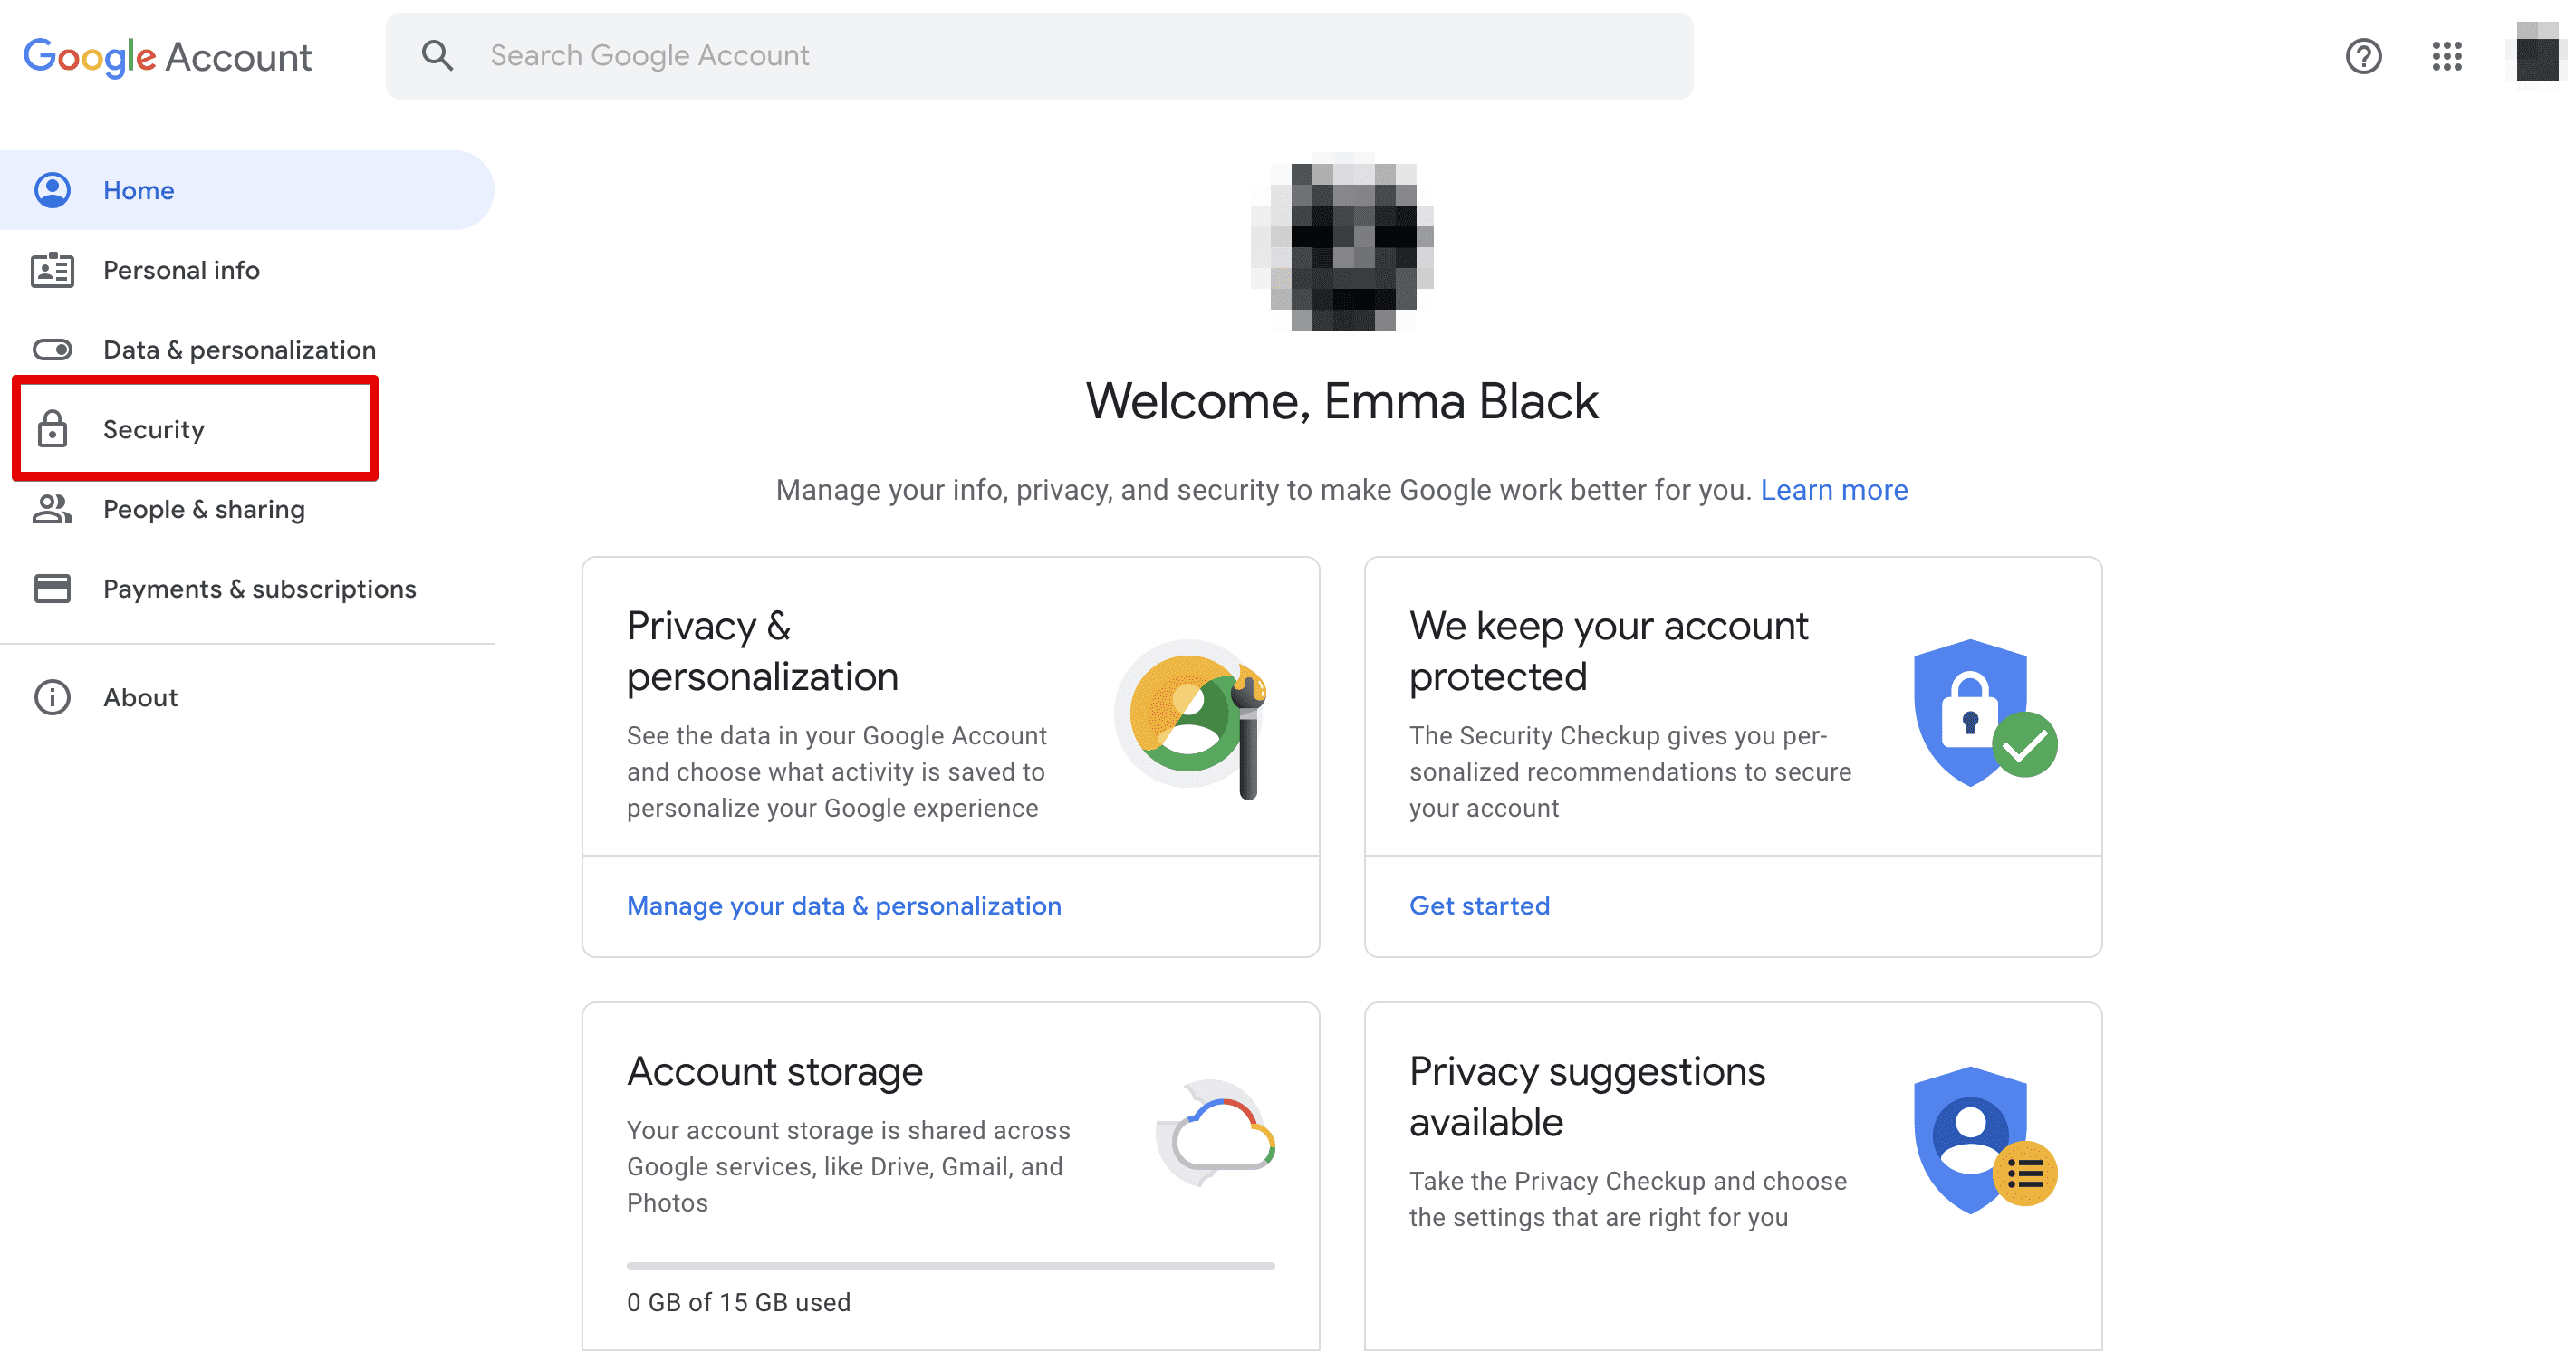Open the Google apps grid
Screen dimensions: 2576x1351
pyautogui.click(x=2447, y=56)
